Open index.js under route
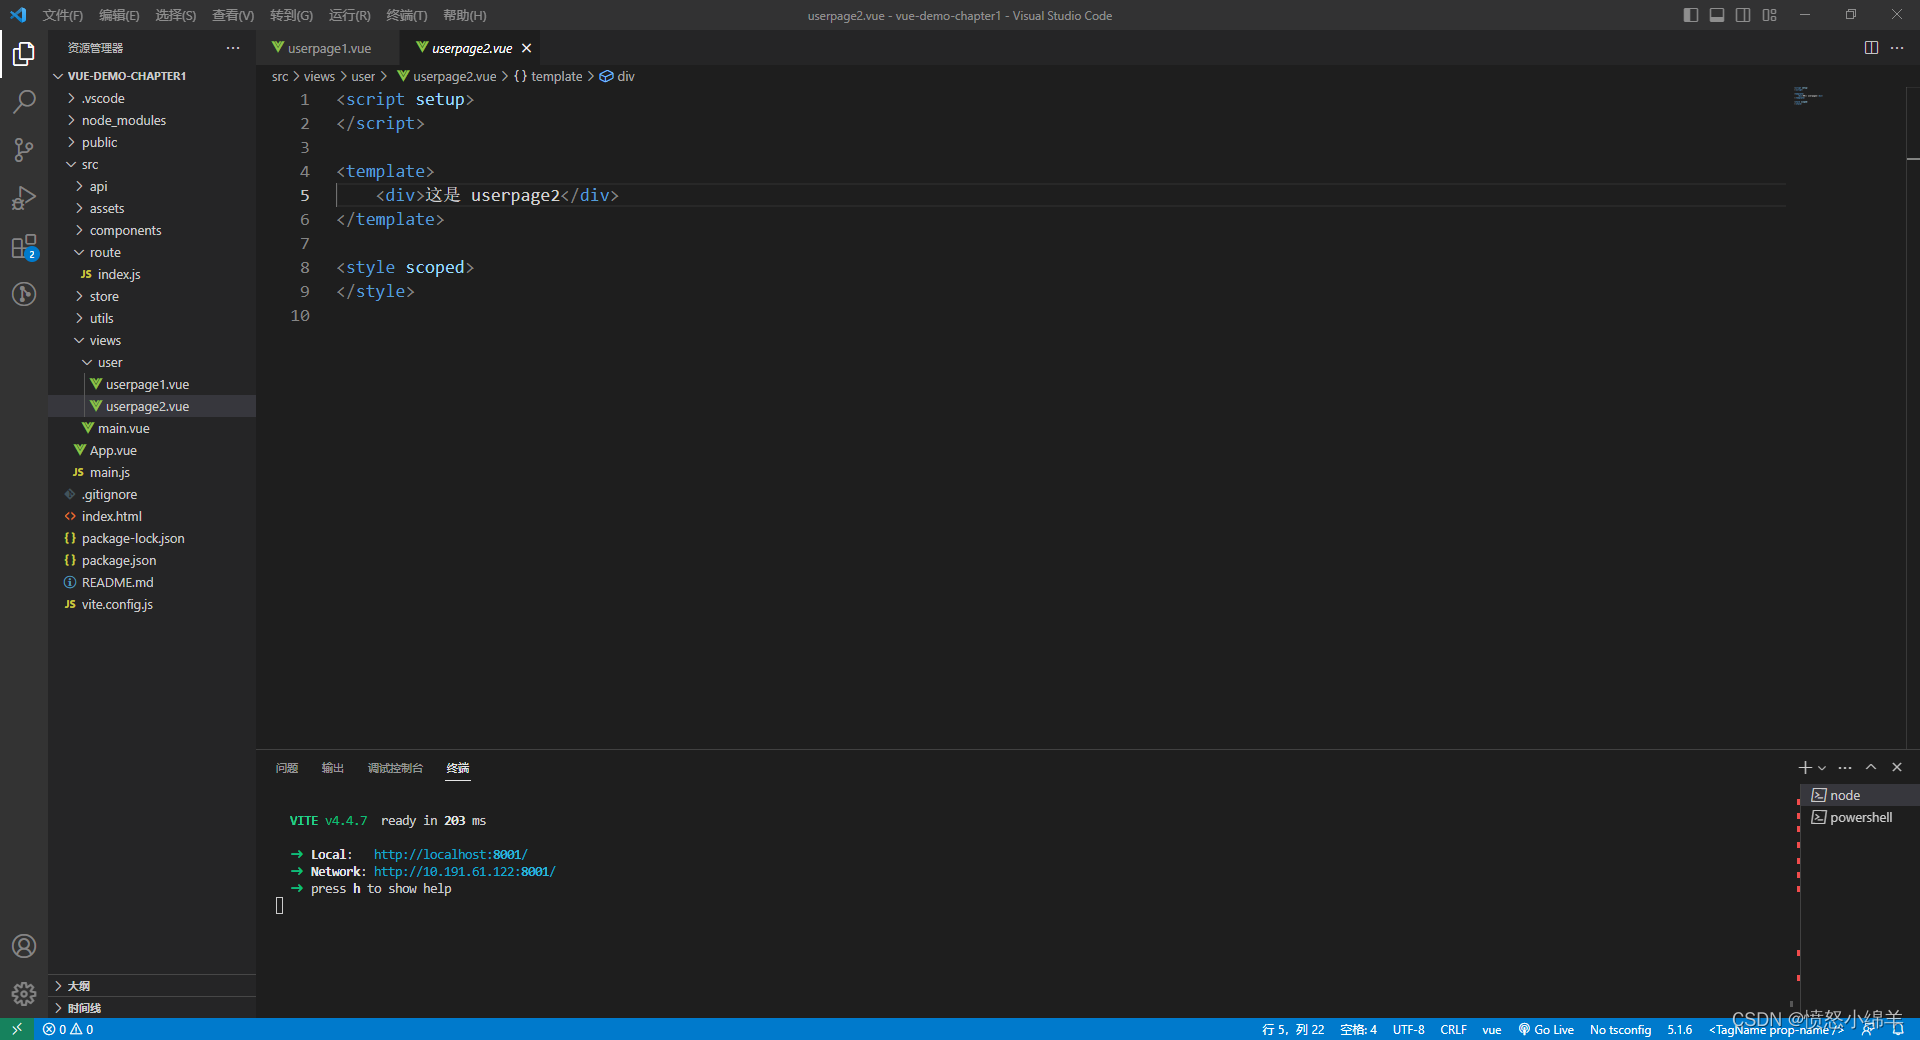Screen dimensions: 1920x1040 pos(152,274)
